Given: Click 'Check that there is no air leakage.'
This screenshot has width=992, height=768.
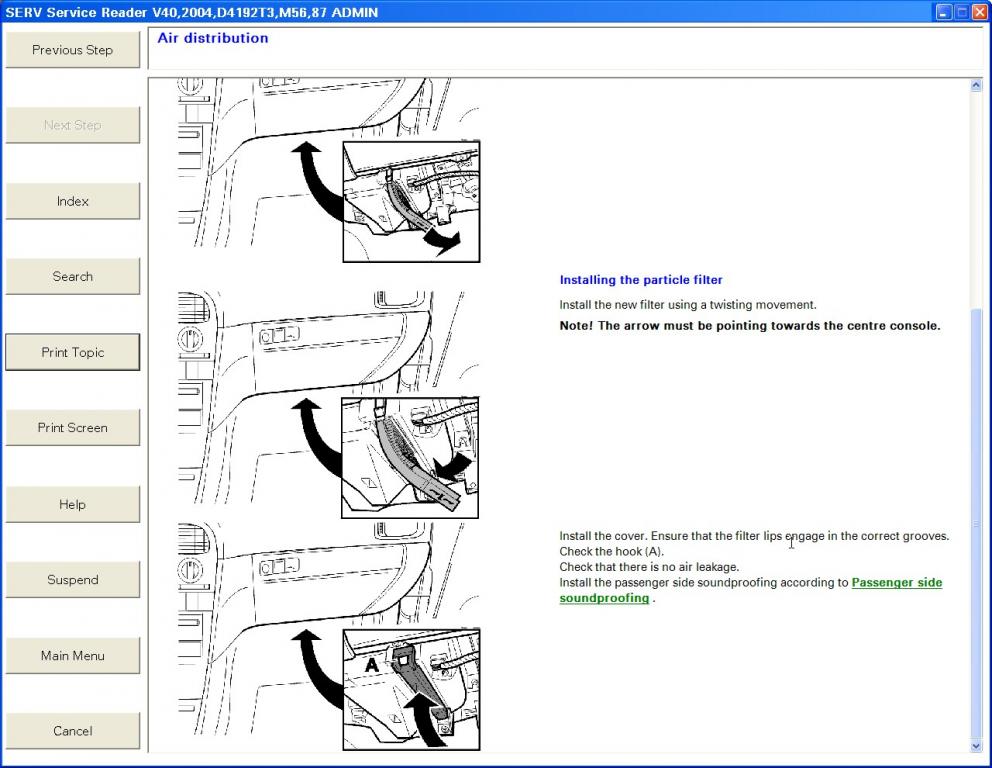Looking at the screenshot, I should [649, 567].
